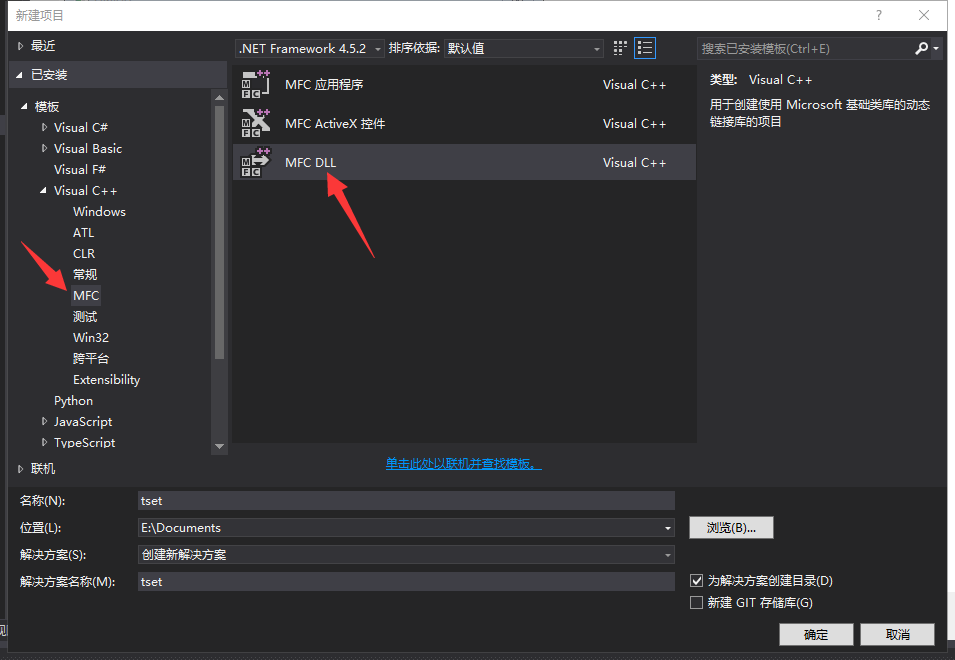The image size is (955, 660).
Task: Switch to small icons view
Action: [x=620, y=48]
